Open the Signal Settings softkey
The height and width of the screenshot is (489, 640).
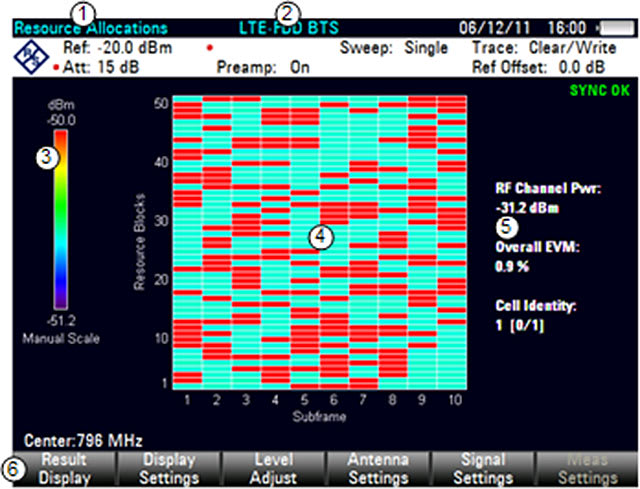tap(483, 469)
